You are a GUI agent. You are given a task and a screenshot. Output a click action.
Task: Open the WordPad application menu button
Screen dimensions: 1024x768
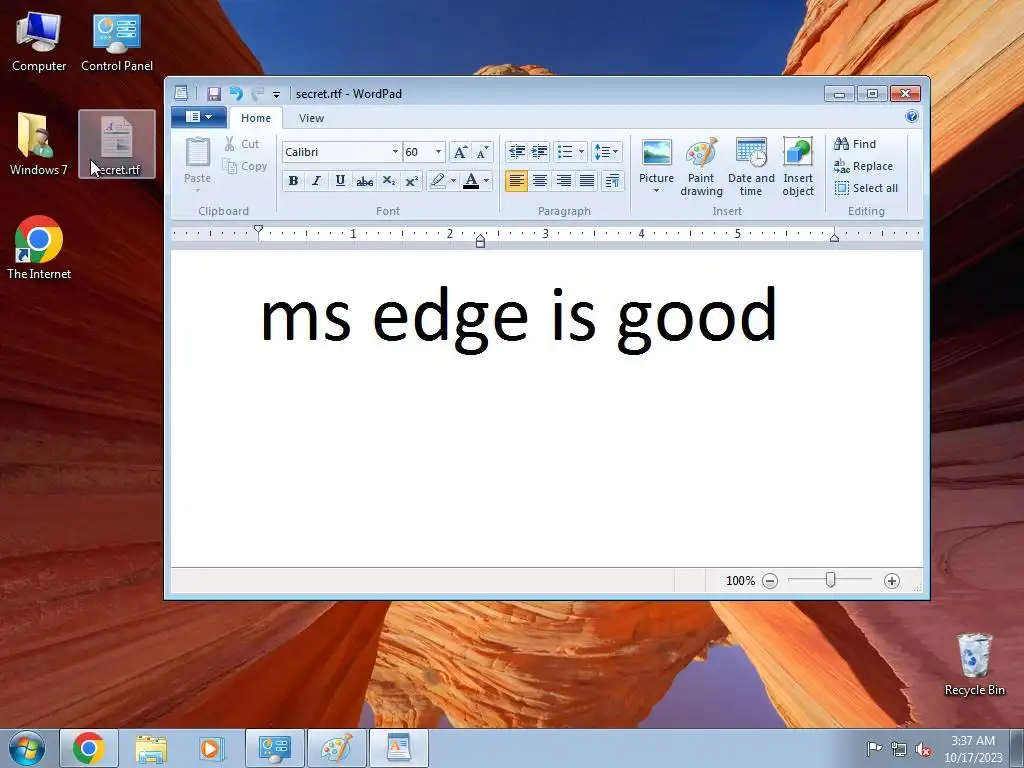pos(199,117)
